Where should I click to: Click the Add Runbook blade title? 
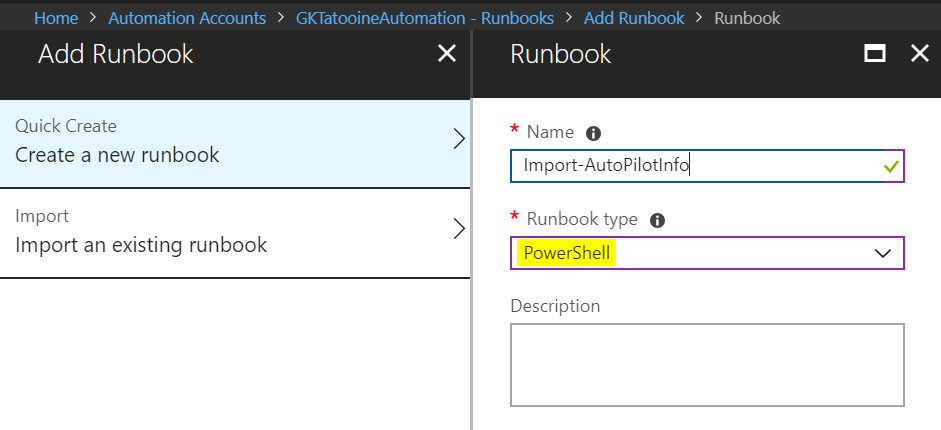click(116, 54)
